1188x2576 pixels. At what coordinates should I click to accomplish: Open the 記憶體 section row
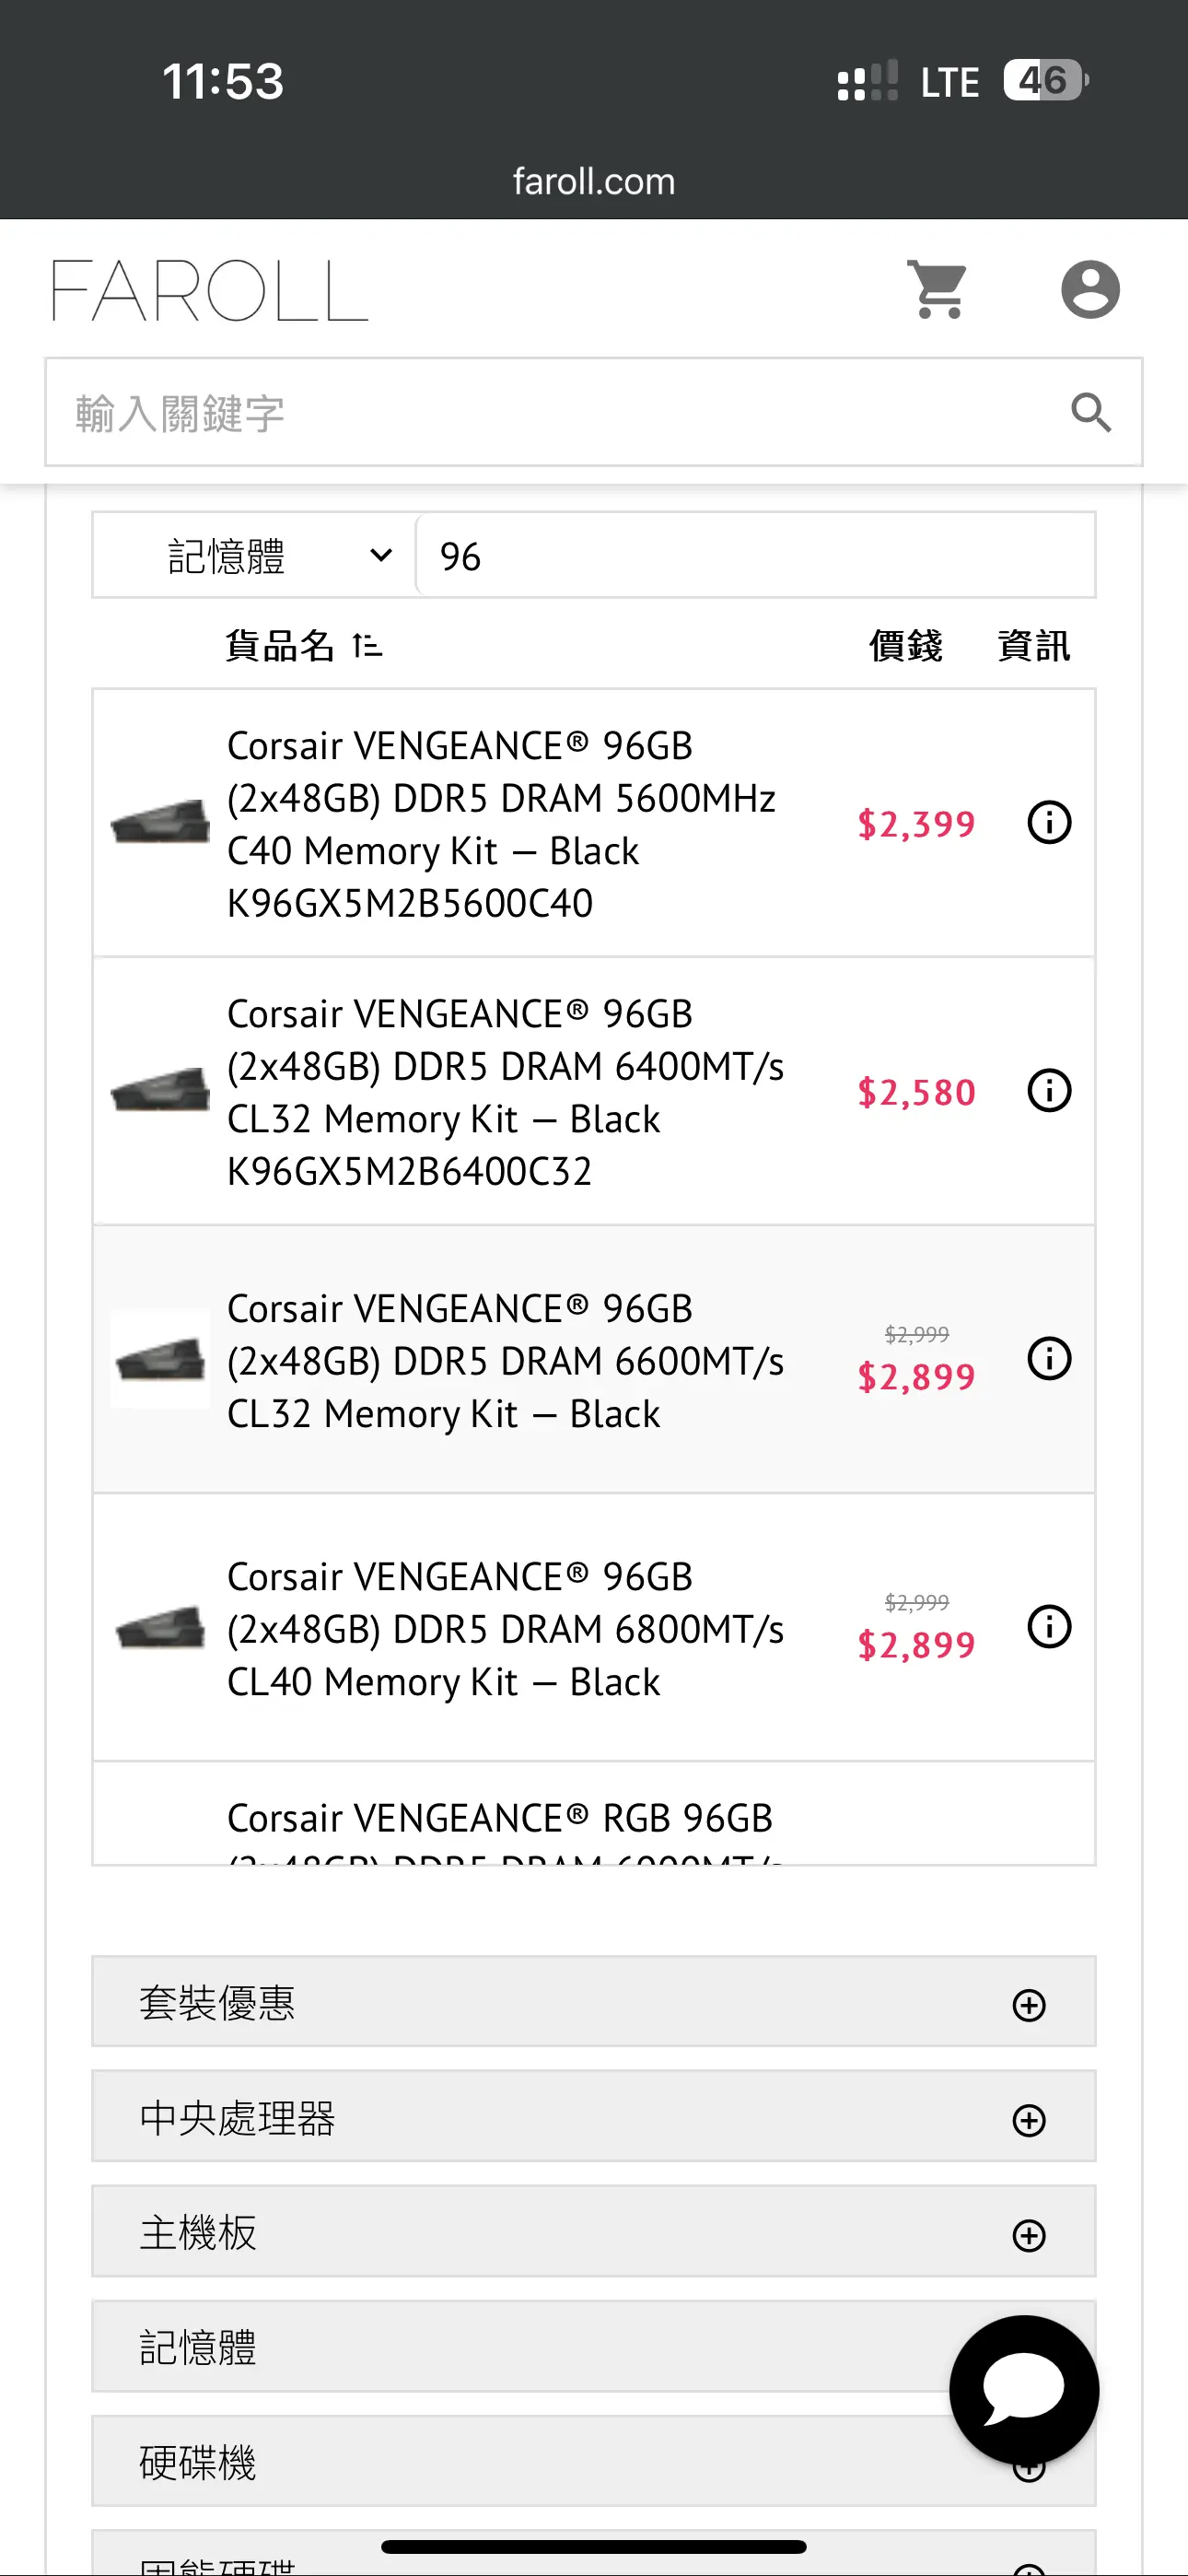click(594, 2347)
